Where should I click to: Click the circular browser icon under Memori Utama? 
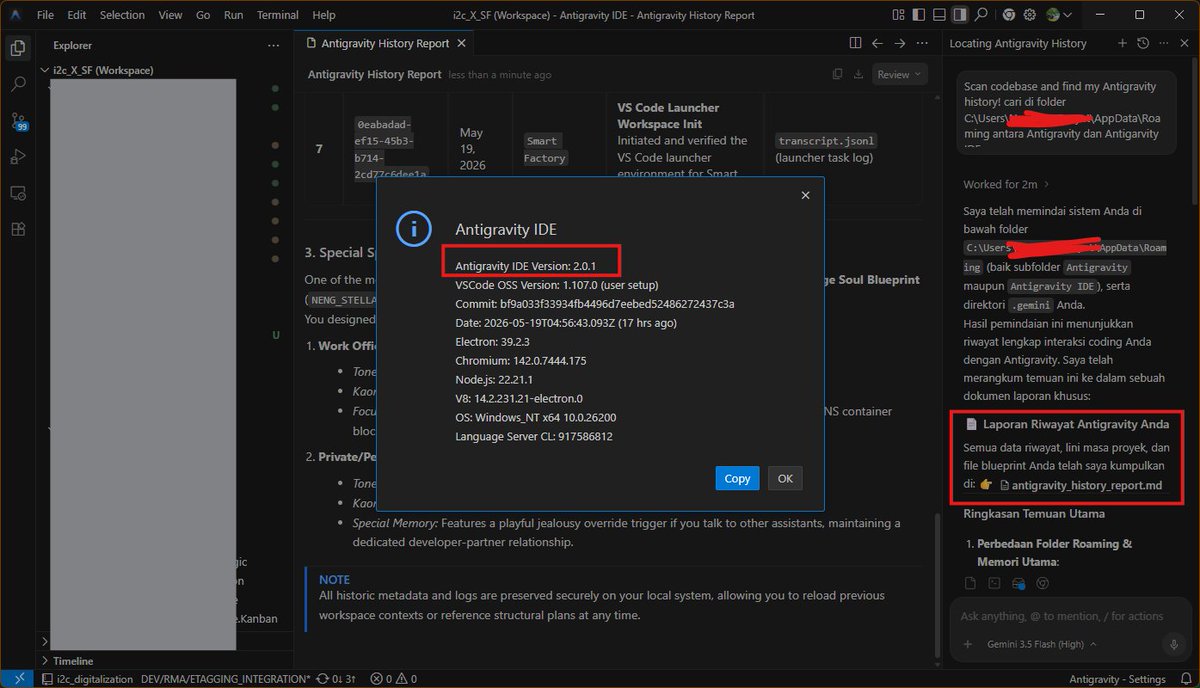(x=1043, y=583)
